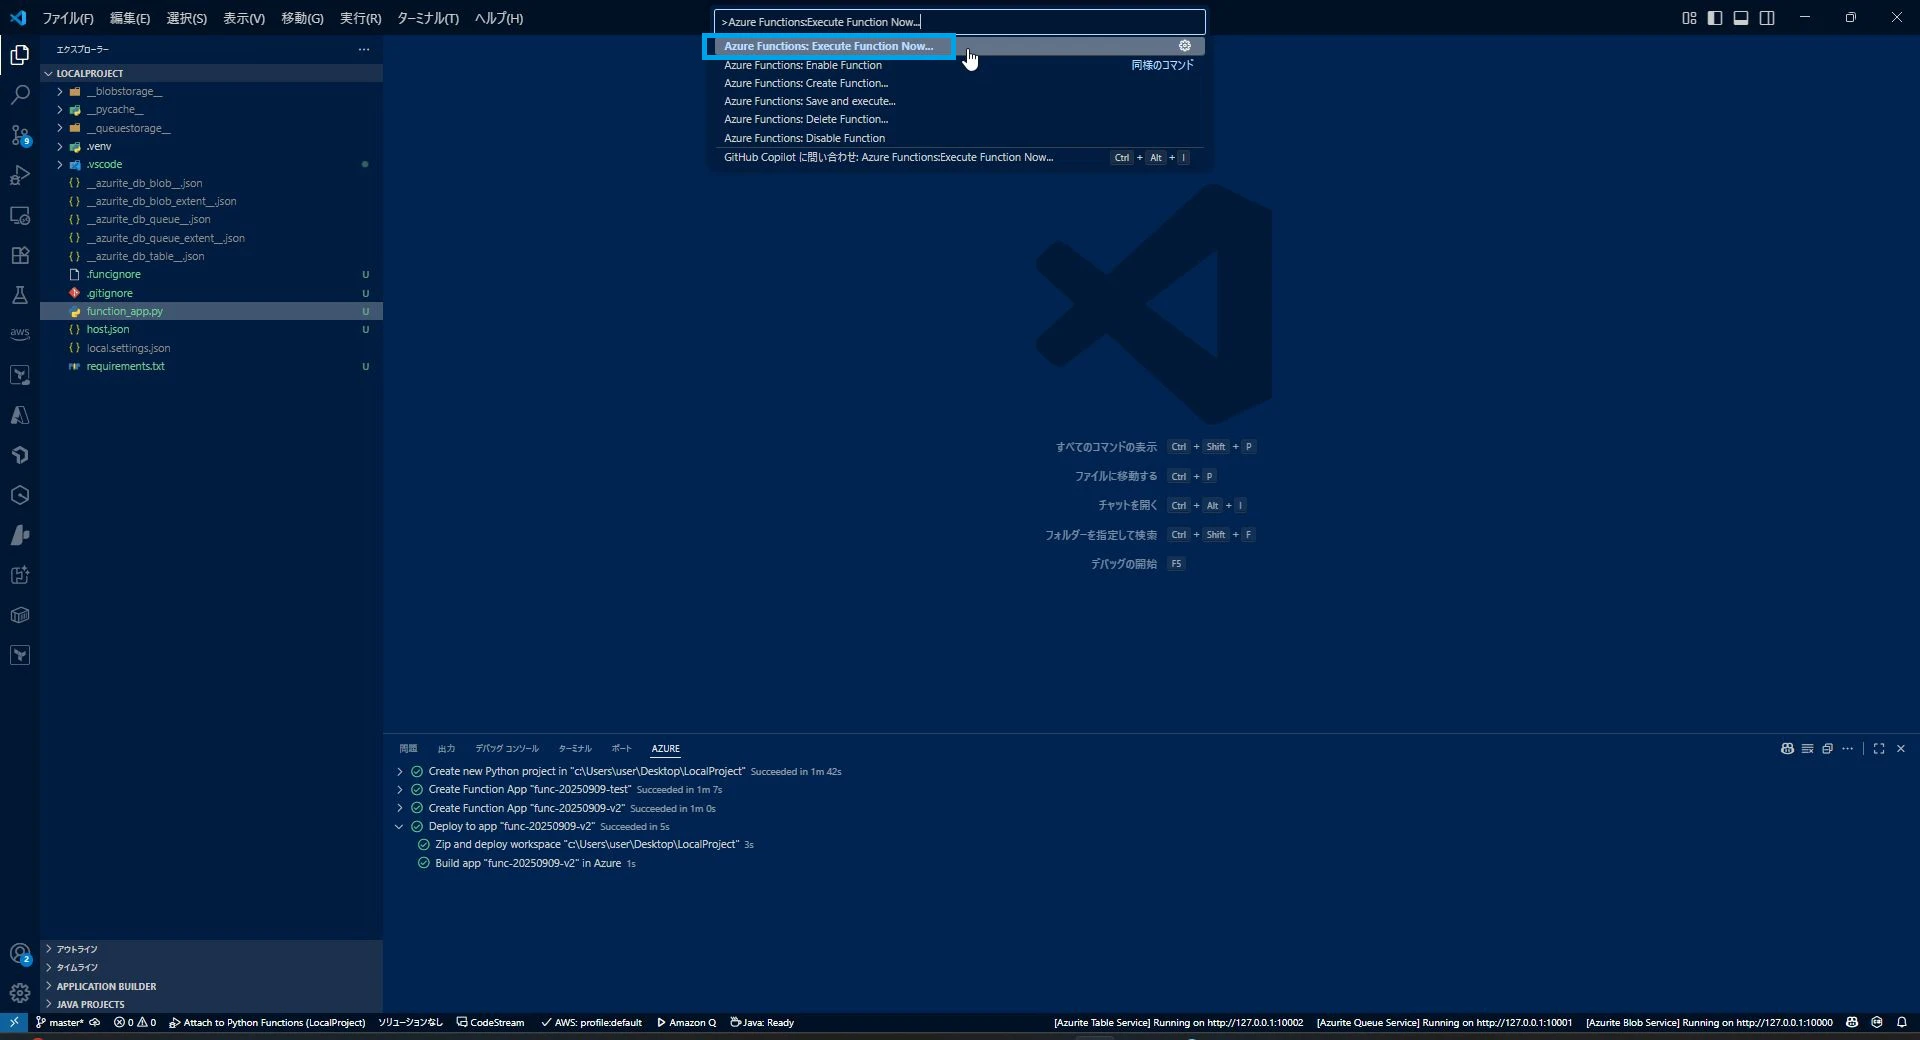Open local.settings.json in explorer
This screenshot has width=1920, height=1040.
point(212,348)
